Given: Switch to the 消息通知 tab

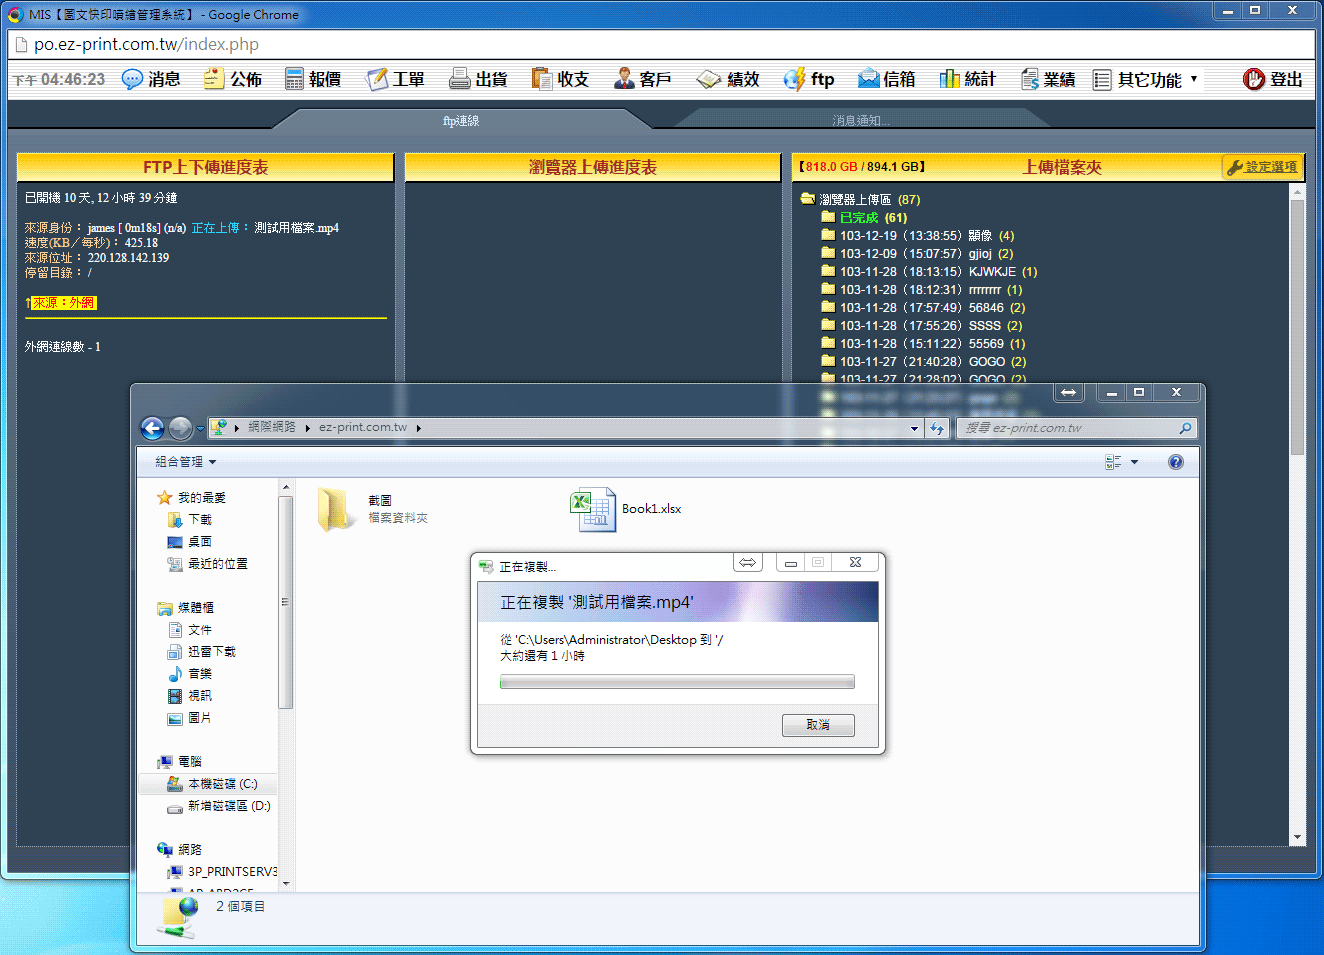Looking at the screenshot, I should pyautogui.click(x=860, y=121).
